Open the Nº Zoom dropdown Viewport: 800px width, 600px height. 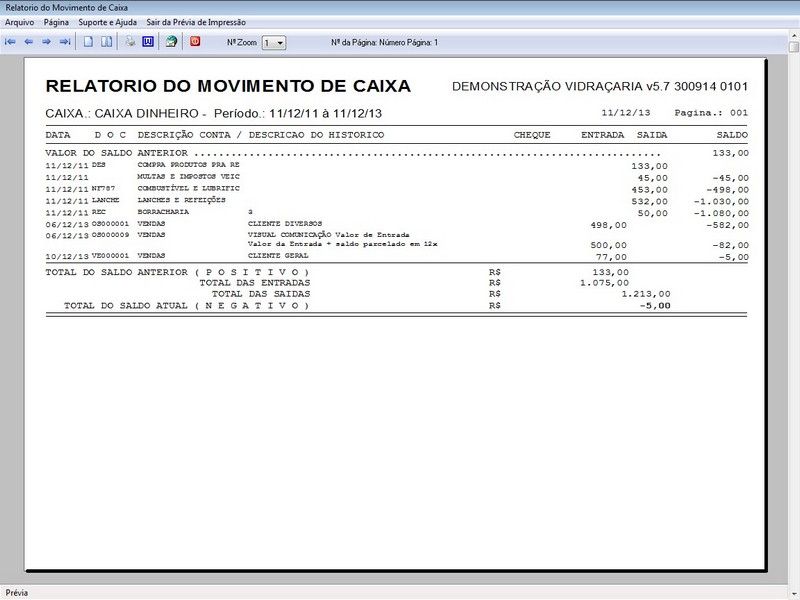tap(280, 41)
